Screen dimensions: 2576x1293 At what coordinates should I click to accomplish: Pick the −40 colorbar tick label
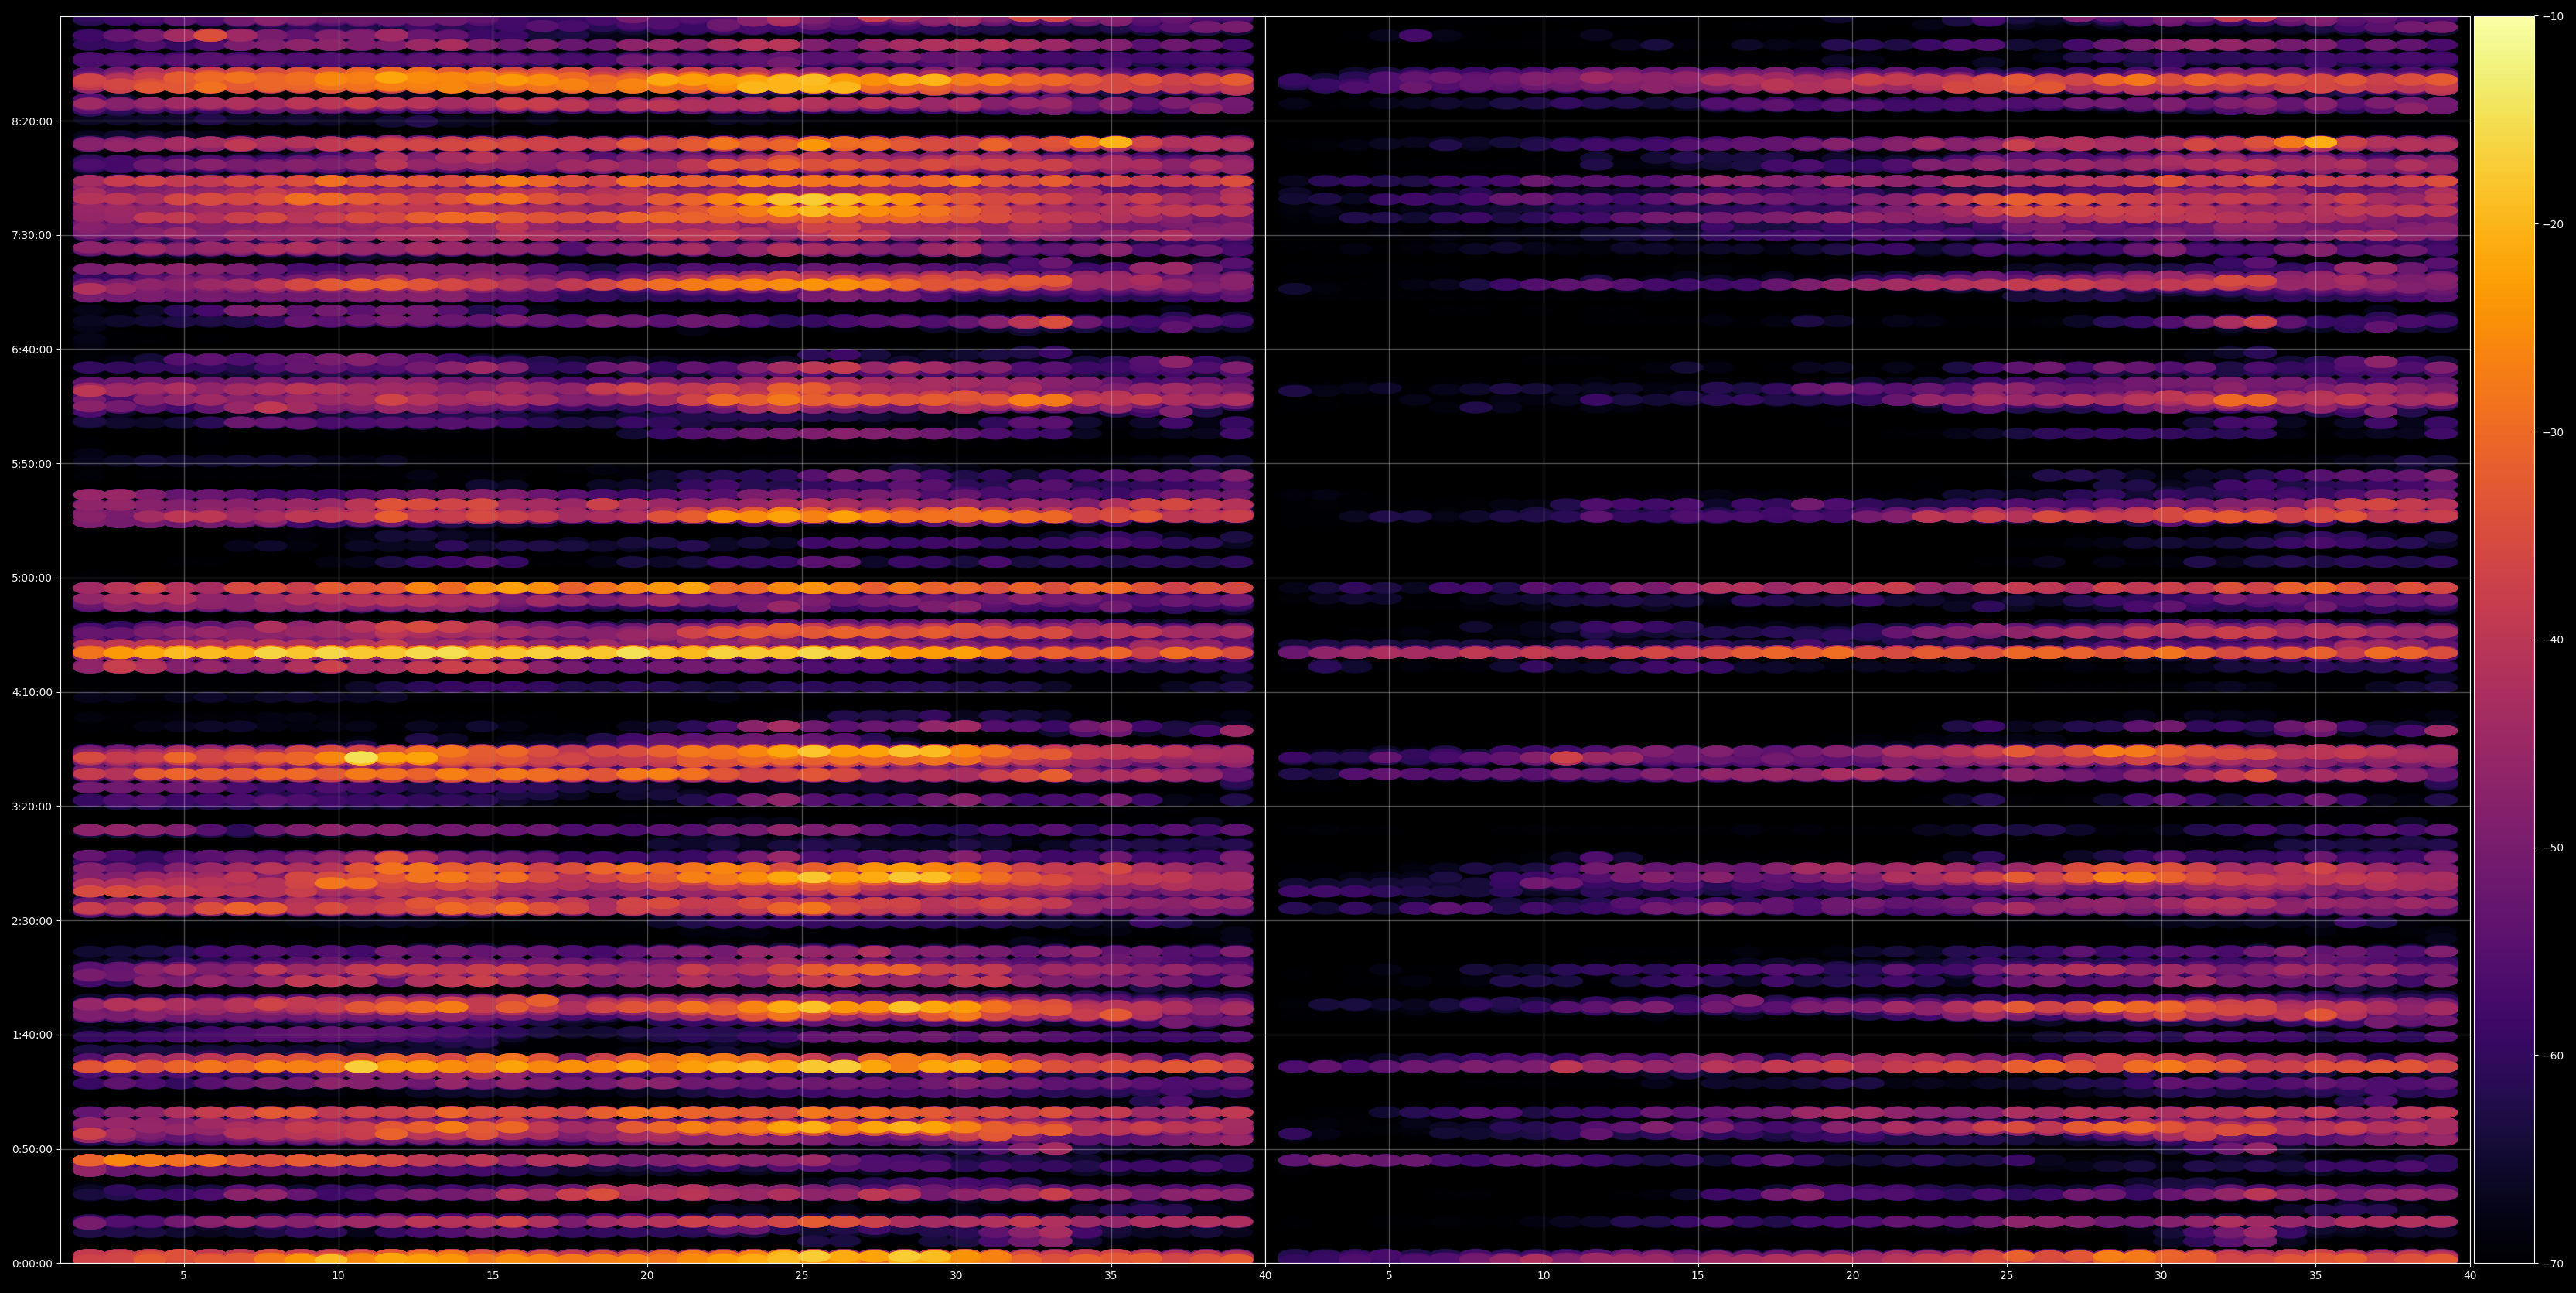pyautogui.click(x=2553, y=640)
